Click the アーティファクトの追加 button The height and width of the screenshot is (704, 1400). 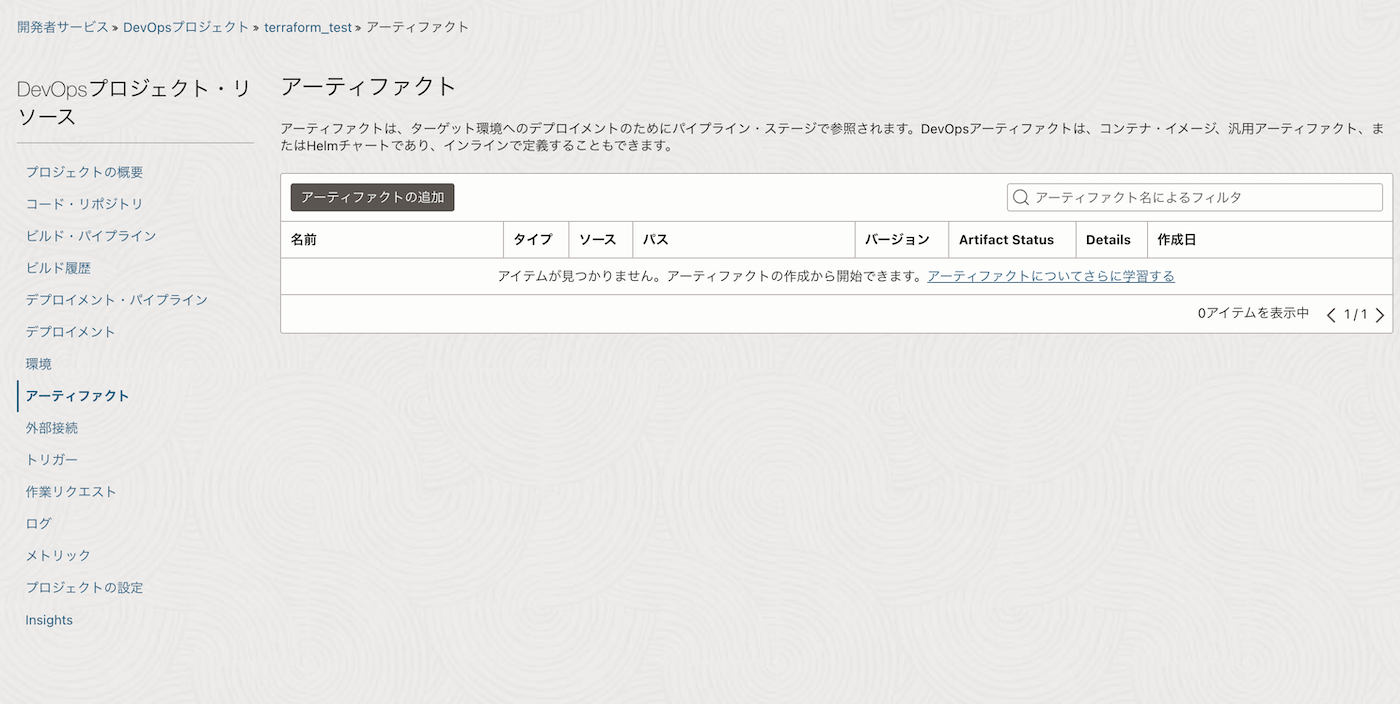pos(372,198)
